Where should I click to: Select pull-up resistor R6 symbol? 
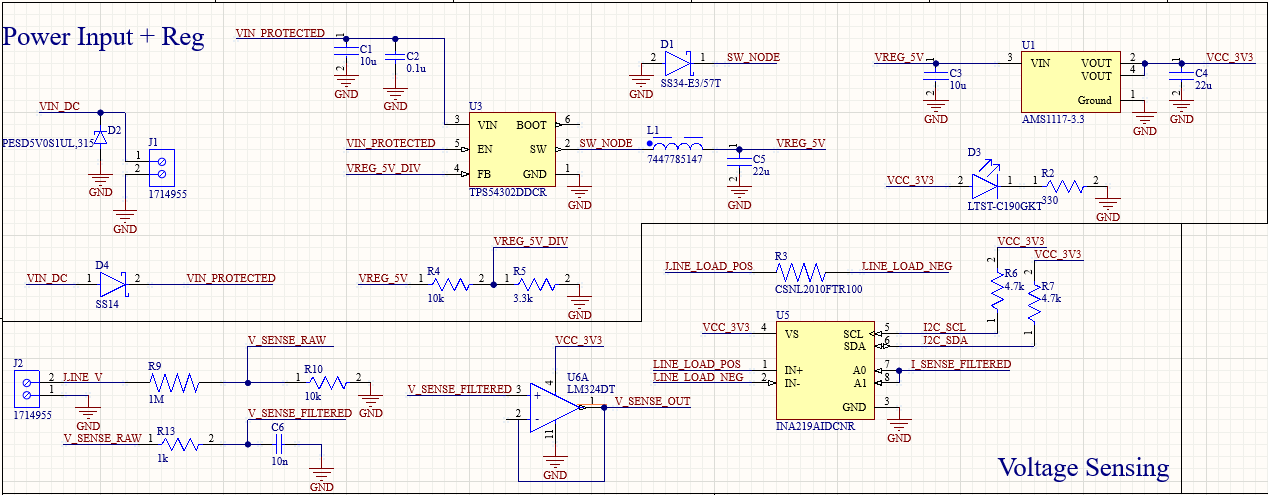[996, 290]
